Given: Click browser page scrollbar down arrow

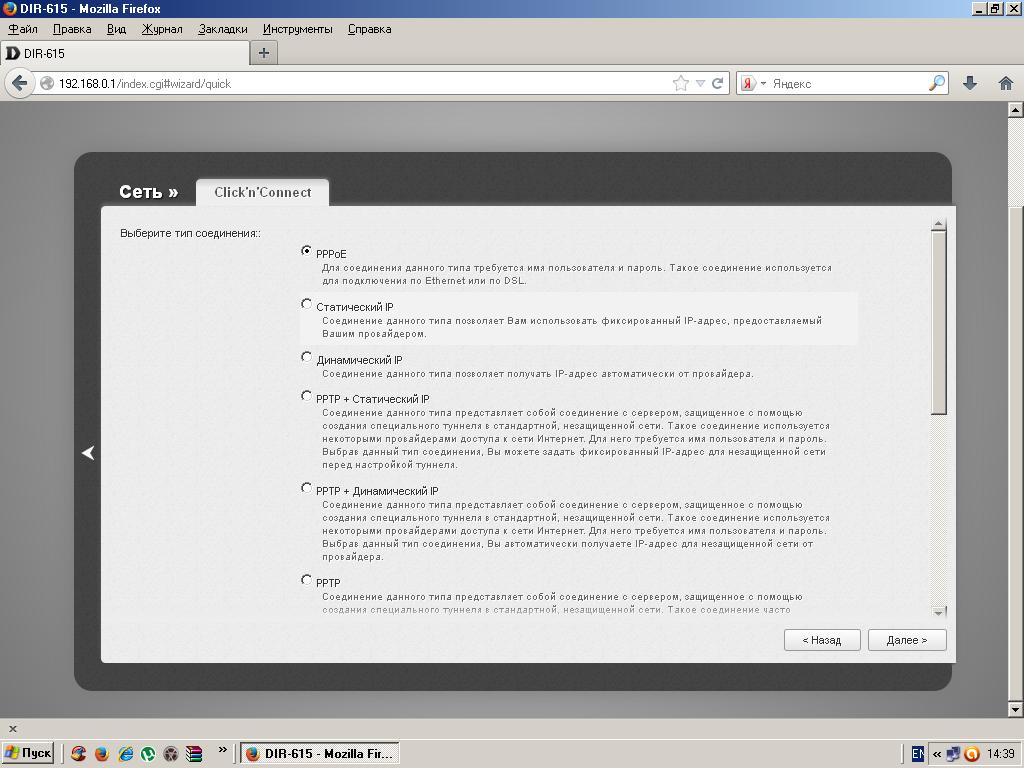Looking at the screenshot, I should pos(1015,709).
